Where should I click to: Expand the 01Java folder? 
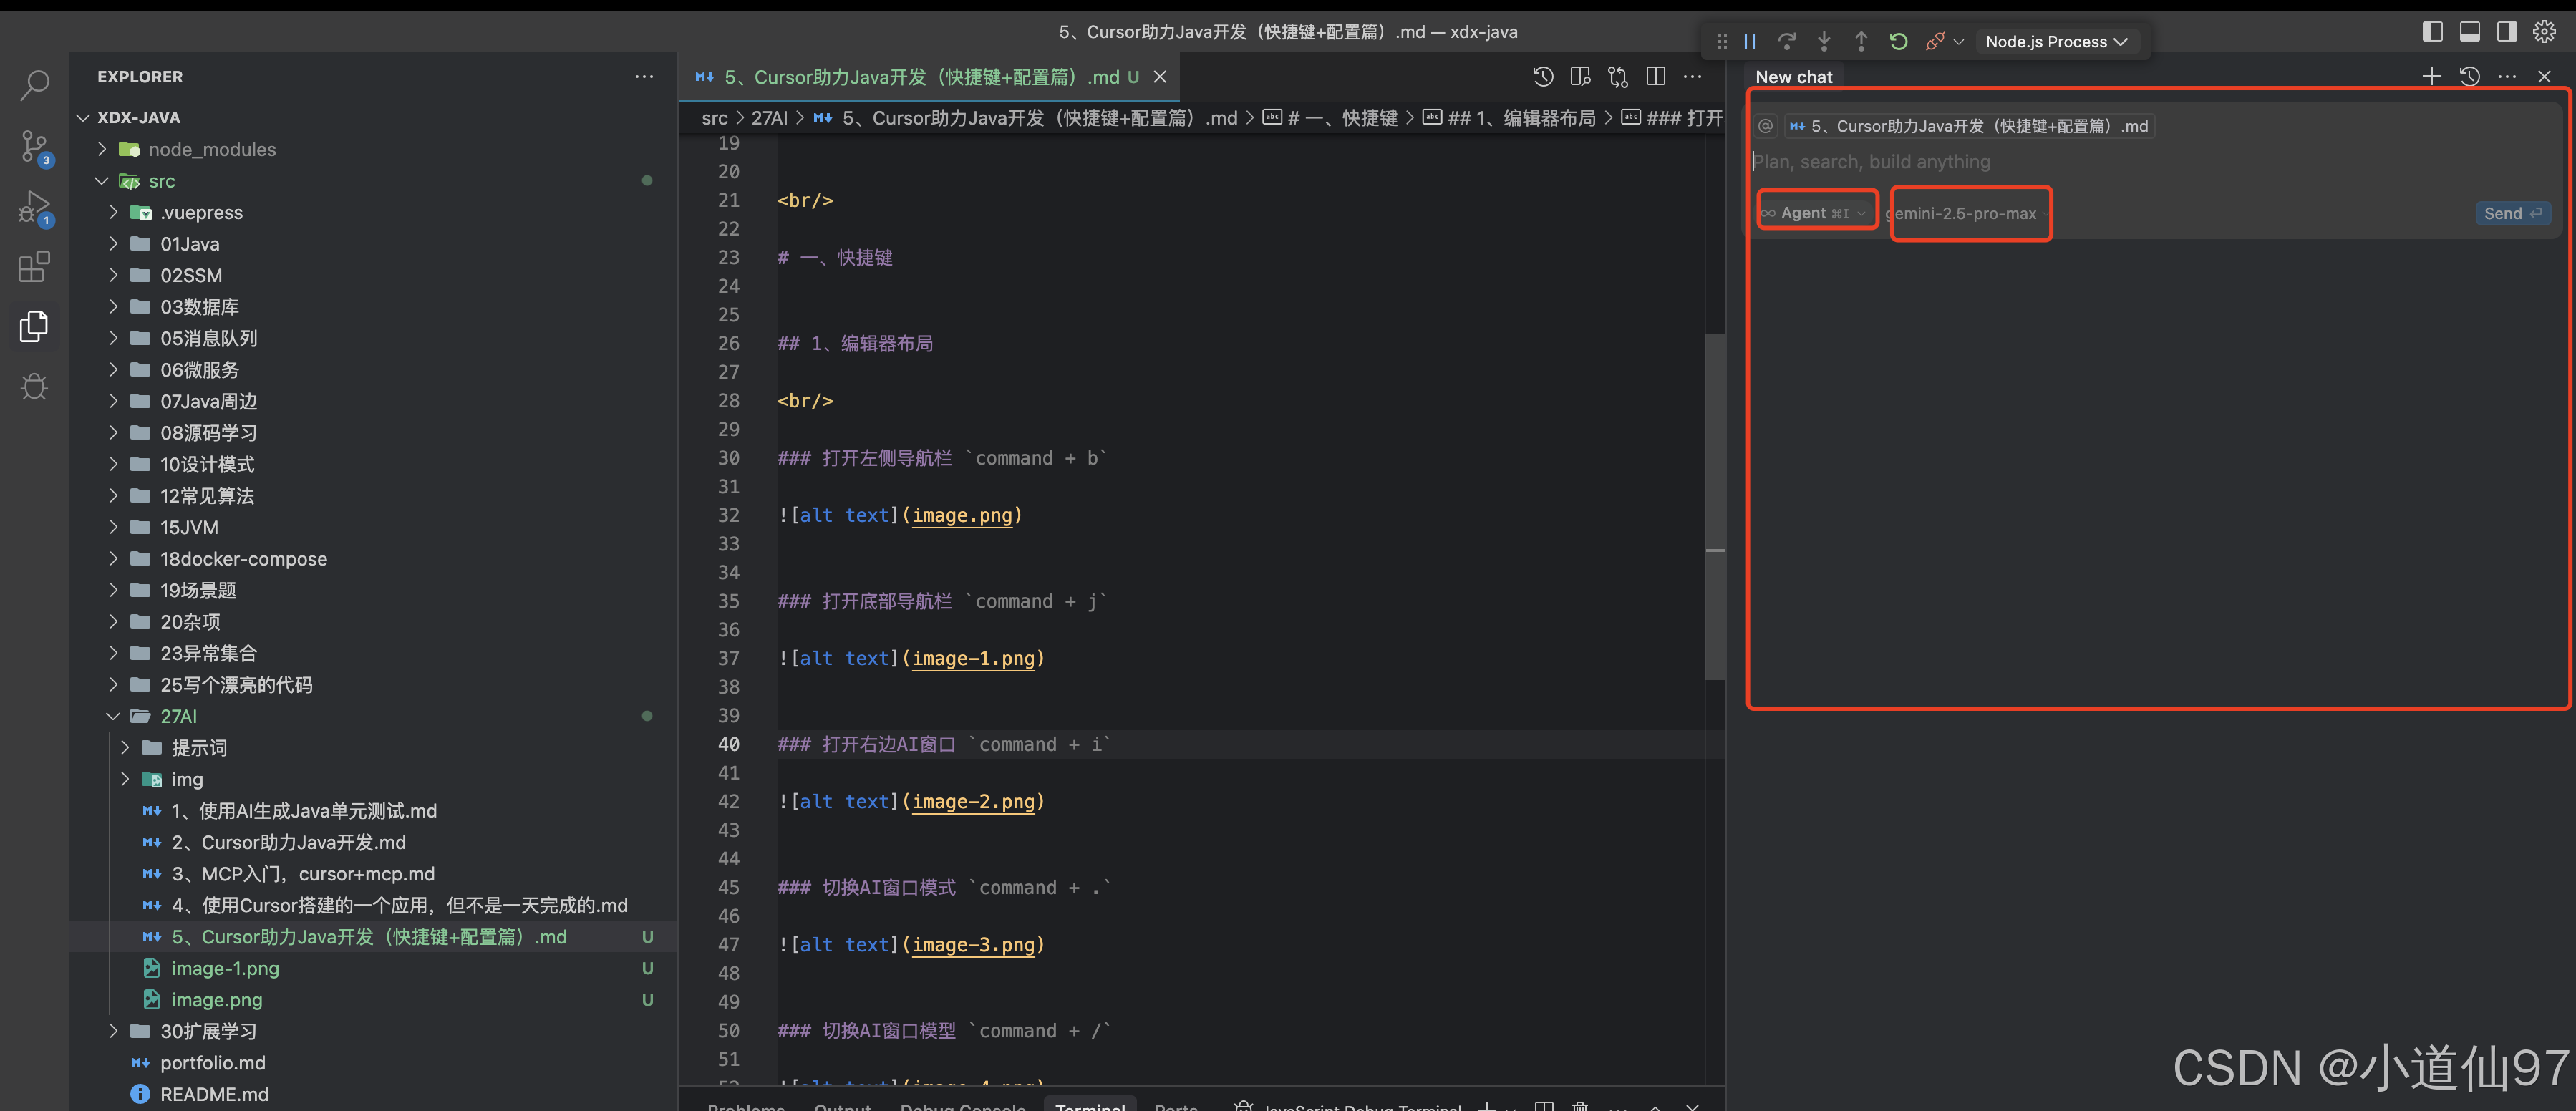(189, 244)
